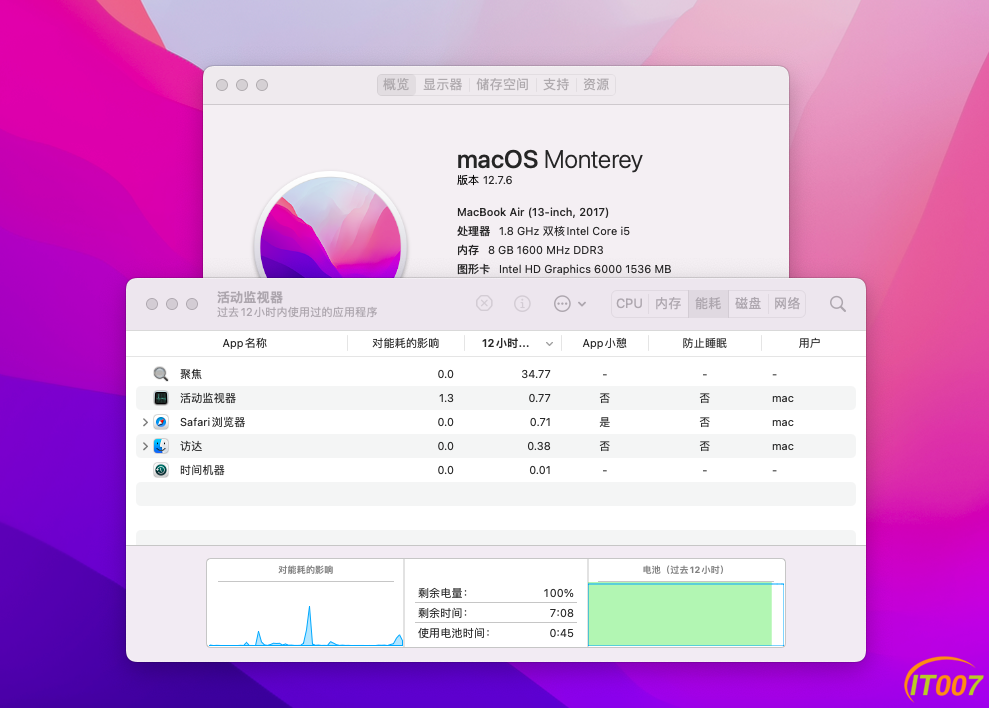Select the 访达 row name
Image resolution: width=989 pixels, height=708 pixels.
(191, 446)
